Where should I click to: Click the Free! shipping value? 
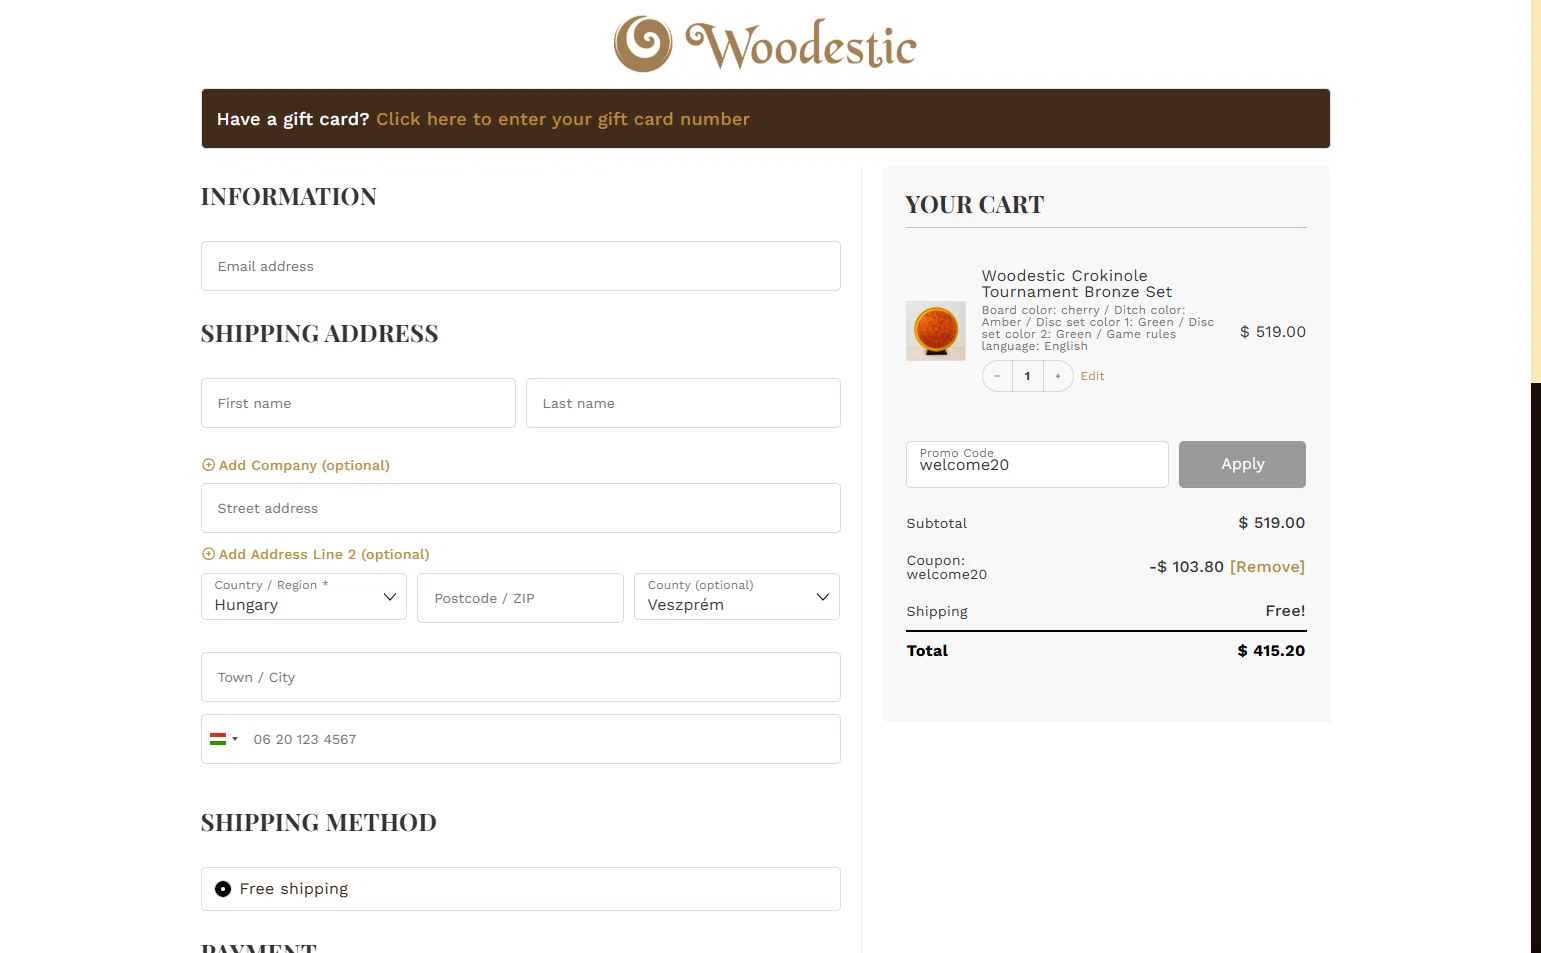coord(1285,611)
